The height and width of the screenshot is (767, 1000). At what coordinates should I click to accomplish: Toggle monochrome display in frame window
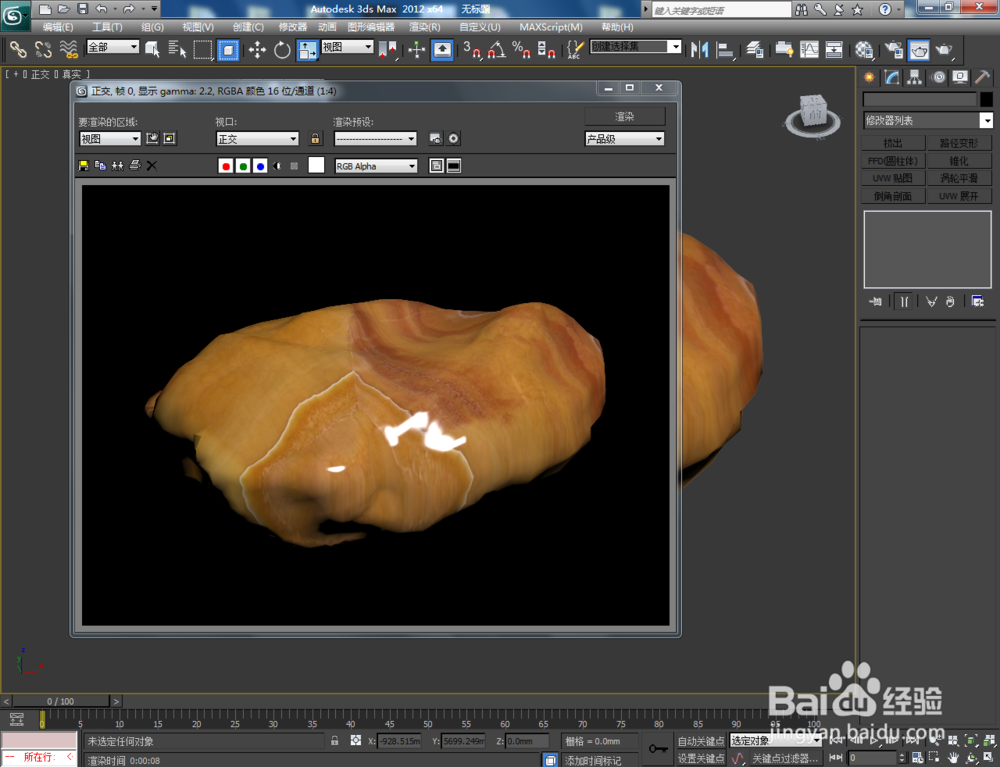(x=294, y=166)
